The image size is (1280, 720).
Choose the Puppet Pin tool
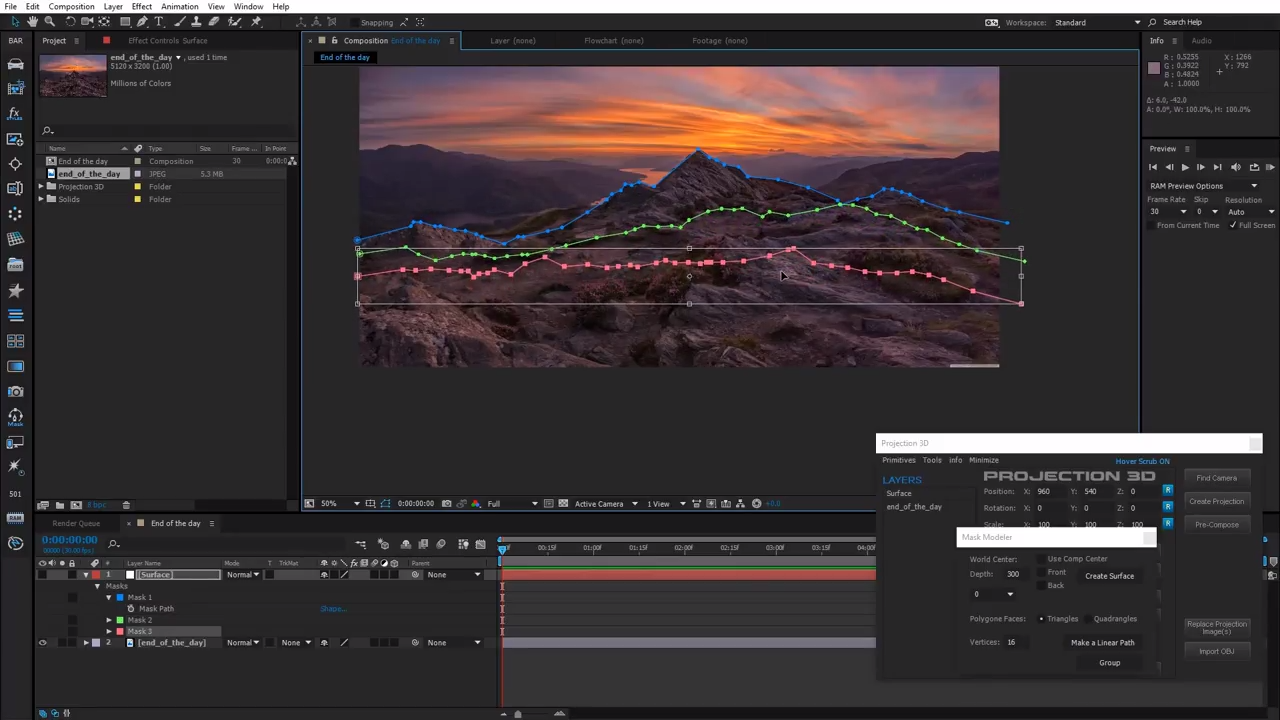coord(256,22)
